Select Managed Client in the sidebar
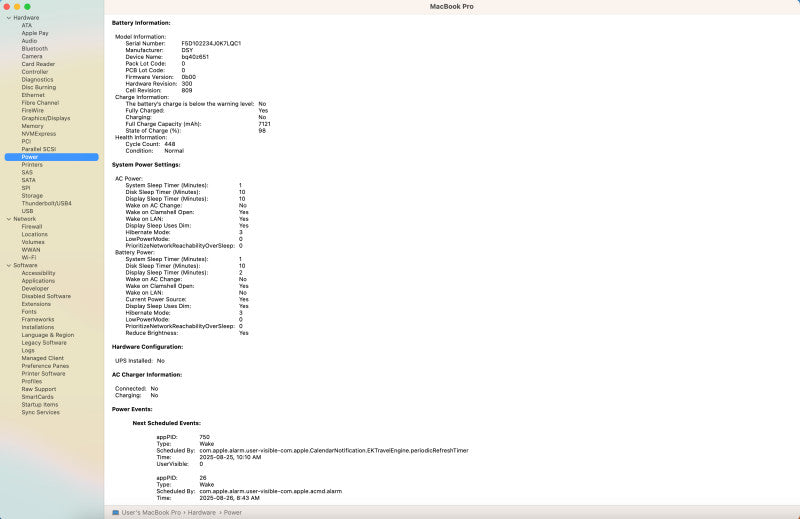 pos(42,358)
